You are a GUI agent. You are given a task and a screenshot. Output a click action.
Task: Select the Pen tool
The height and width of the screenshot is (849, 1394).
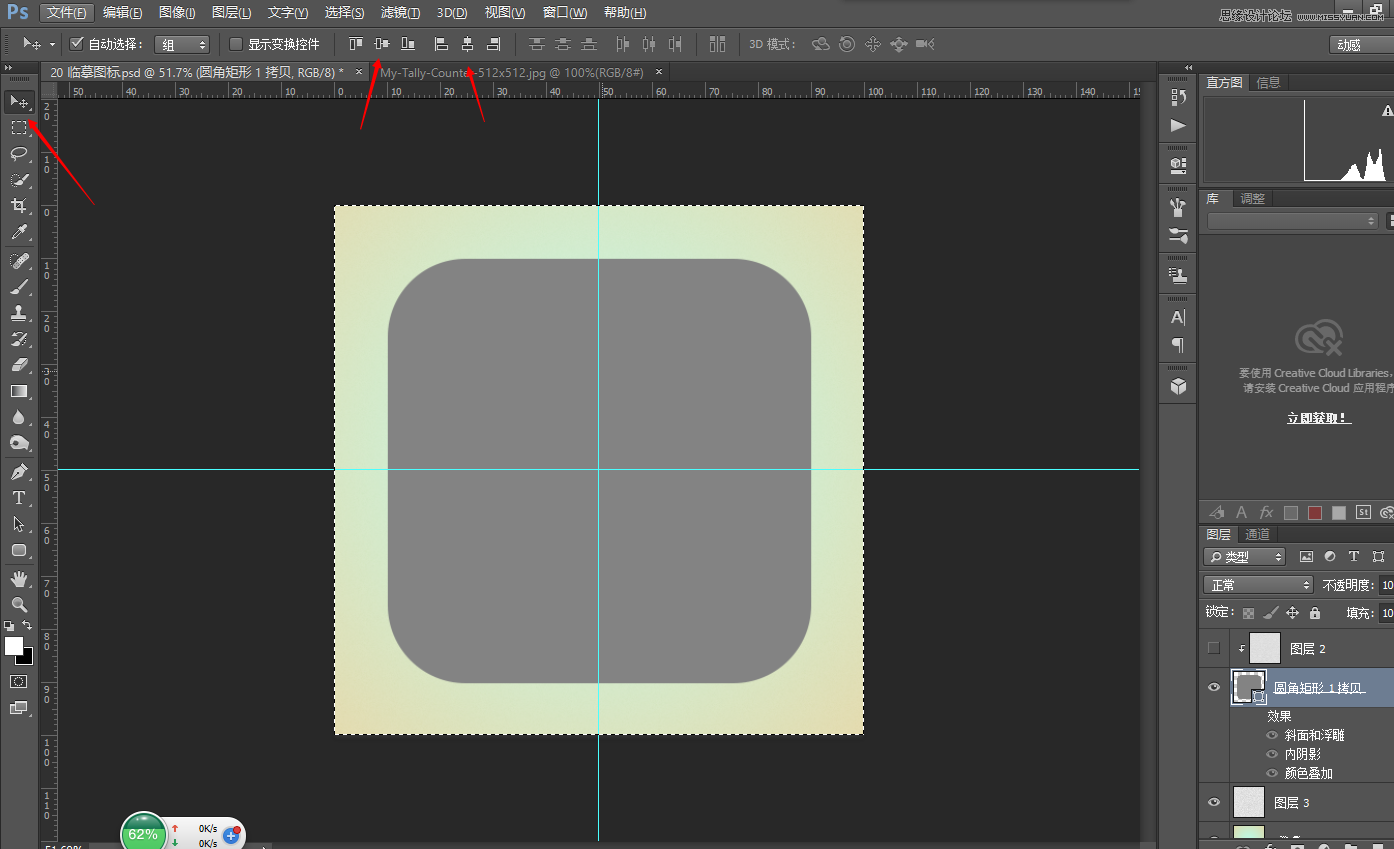(x=19, y=472)
